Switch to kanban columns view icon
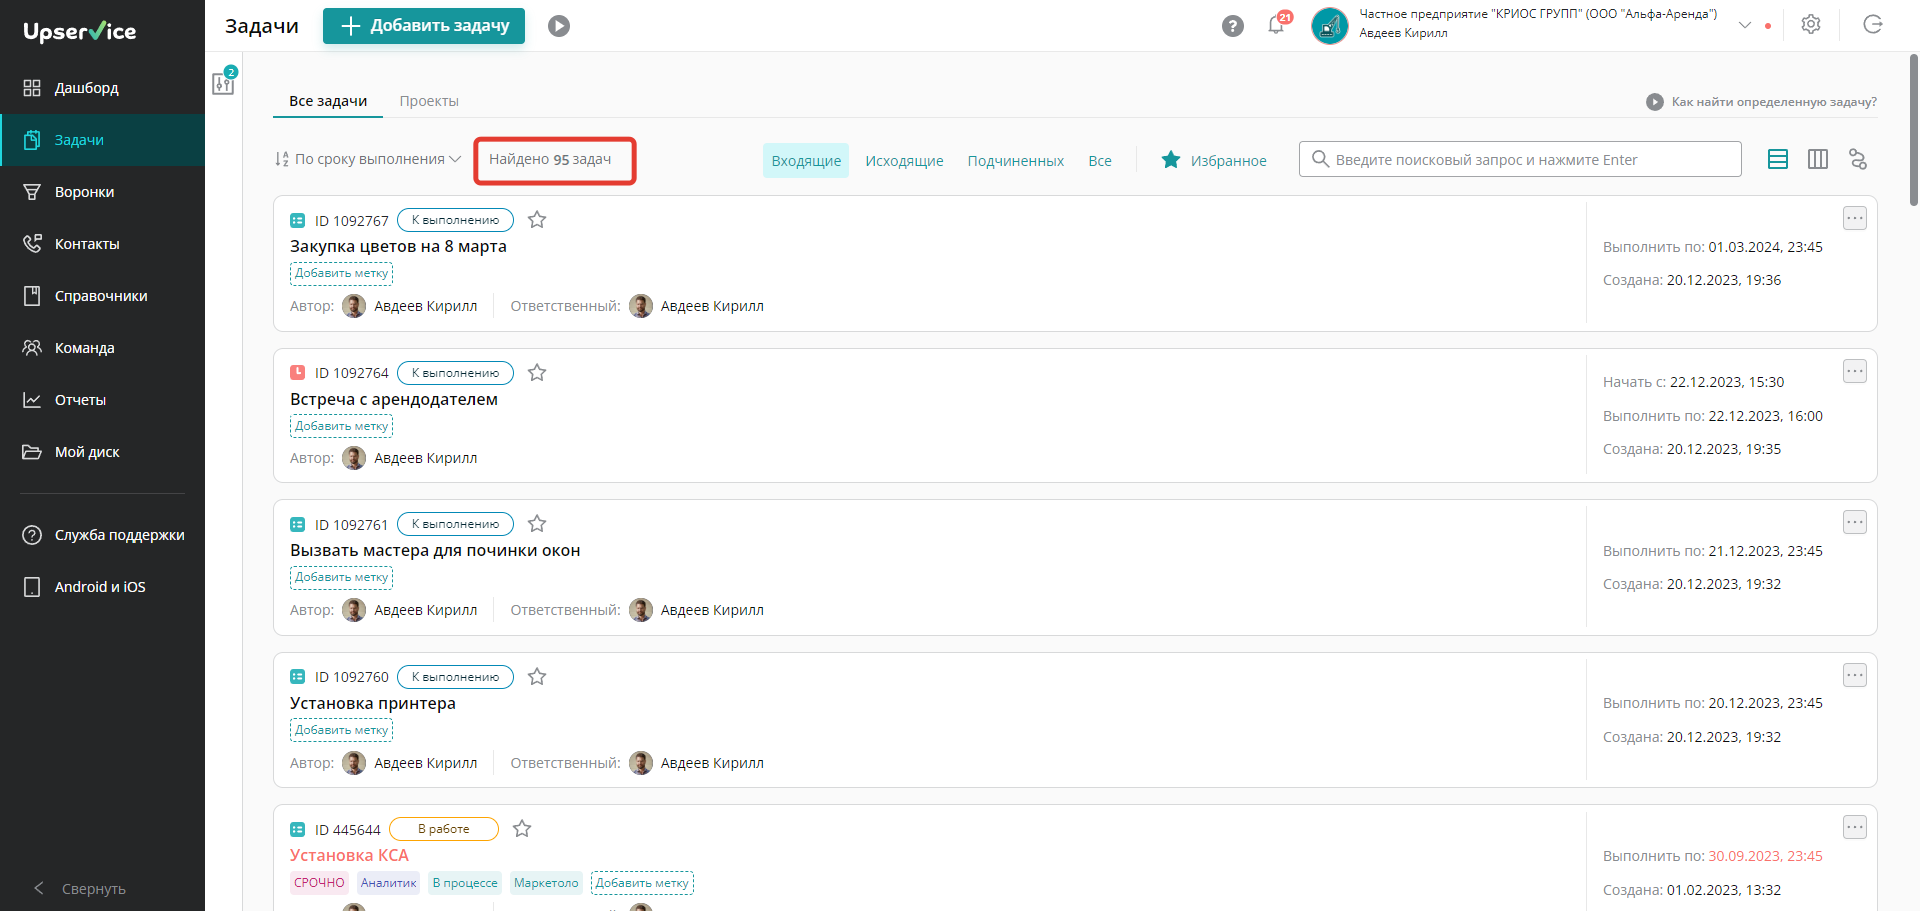1920x911 pixels. [x=1818, y=159]
